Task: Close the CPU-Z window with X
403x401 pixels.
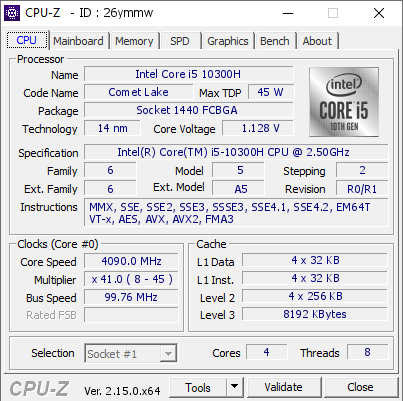Action: point(379,13)
